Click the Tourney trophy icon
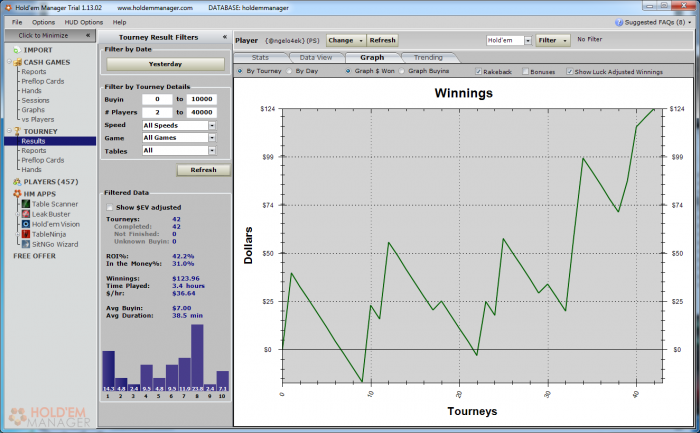This screenshot has height=433, width=700. pyautogui.click(x=17, y=131)
